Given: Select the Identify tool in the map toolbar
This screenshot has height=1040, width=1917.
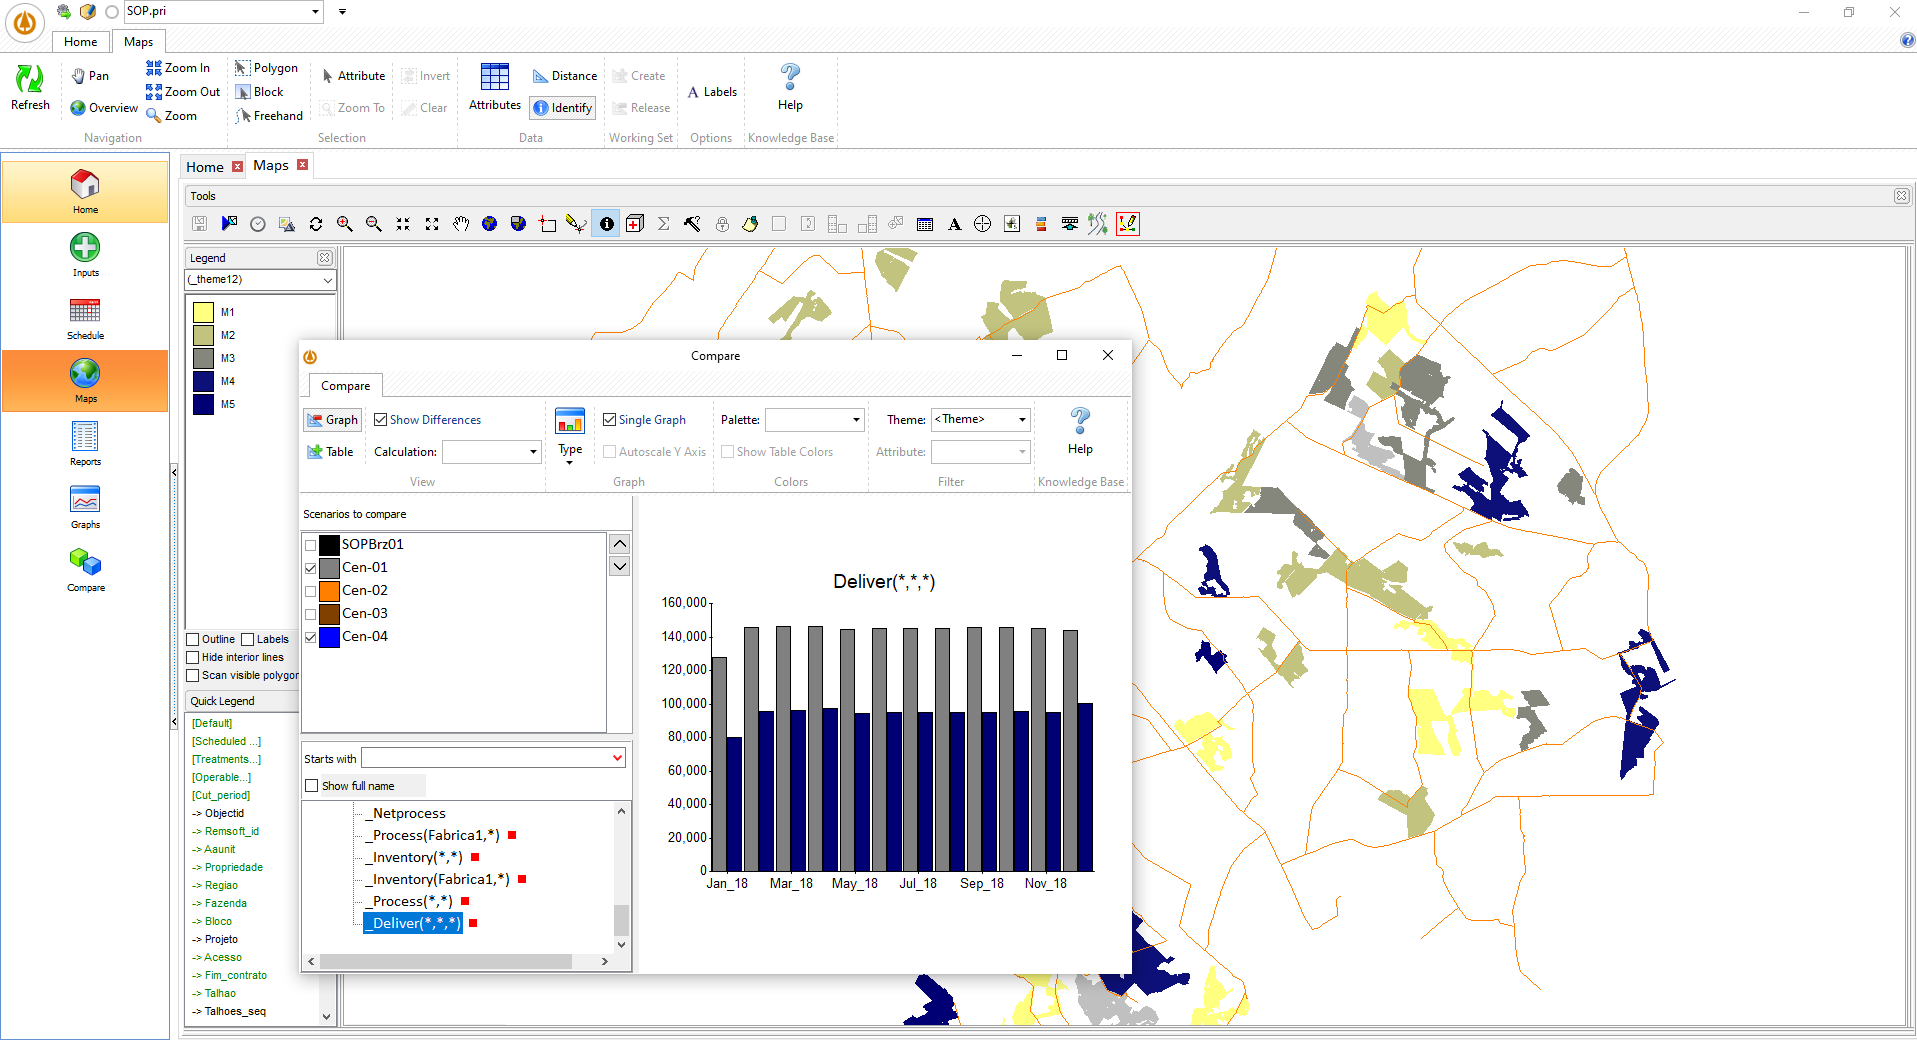Looking at the screenshot, I should click(562, 107).
